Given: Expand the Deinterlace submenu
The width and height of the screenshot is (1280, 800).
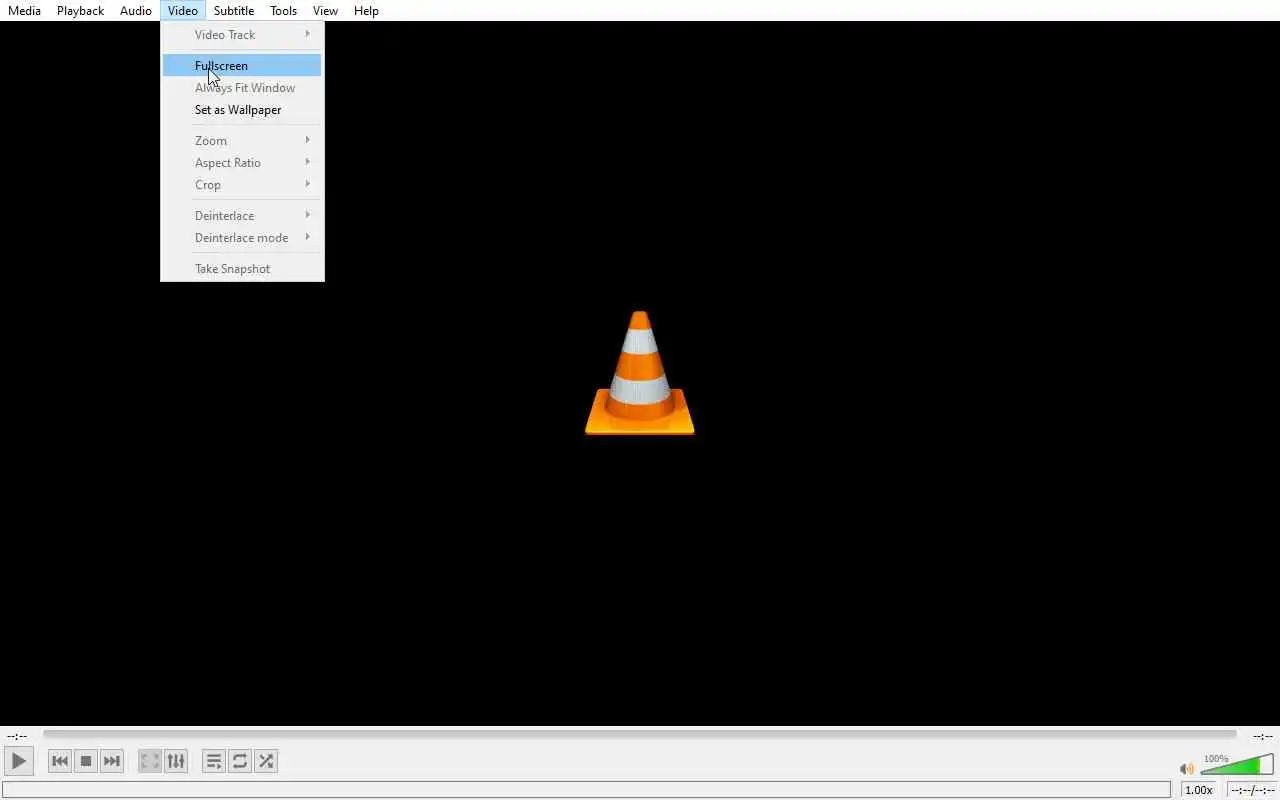Looking at the screenshot, I should tap(242, 215).
